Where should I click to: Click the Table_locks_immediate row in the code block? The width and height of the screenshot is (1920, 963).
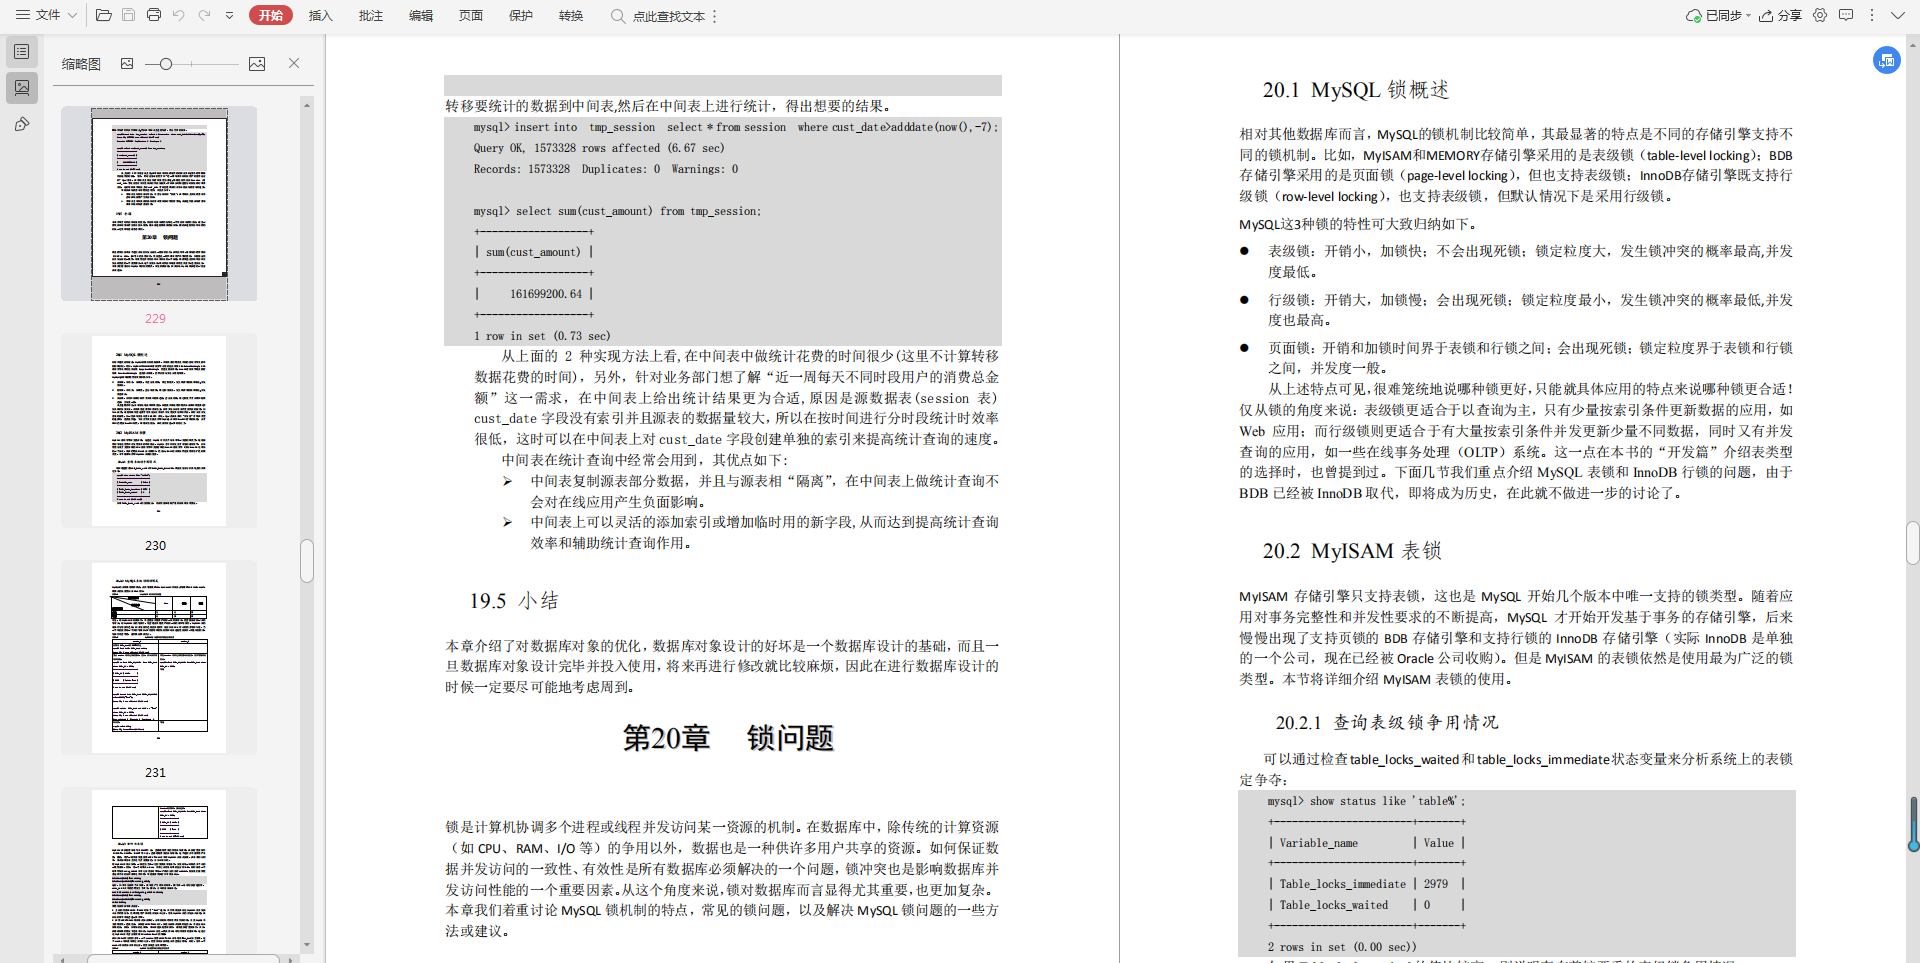coord(1366,884)
